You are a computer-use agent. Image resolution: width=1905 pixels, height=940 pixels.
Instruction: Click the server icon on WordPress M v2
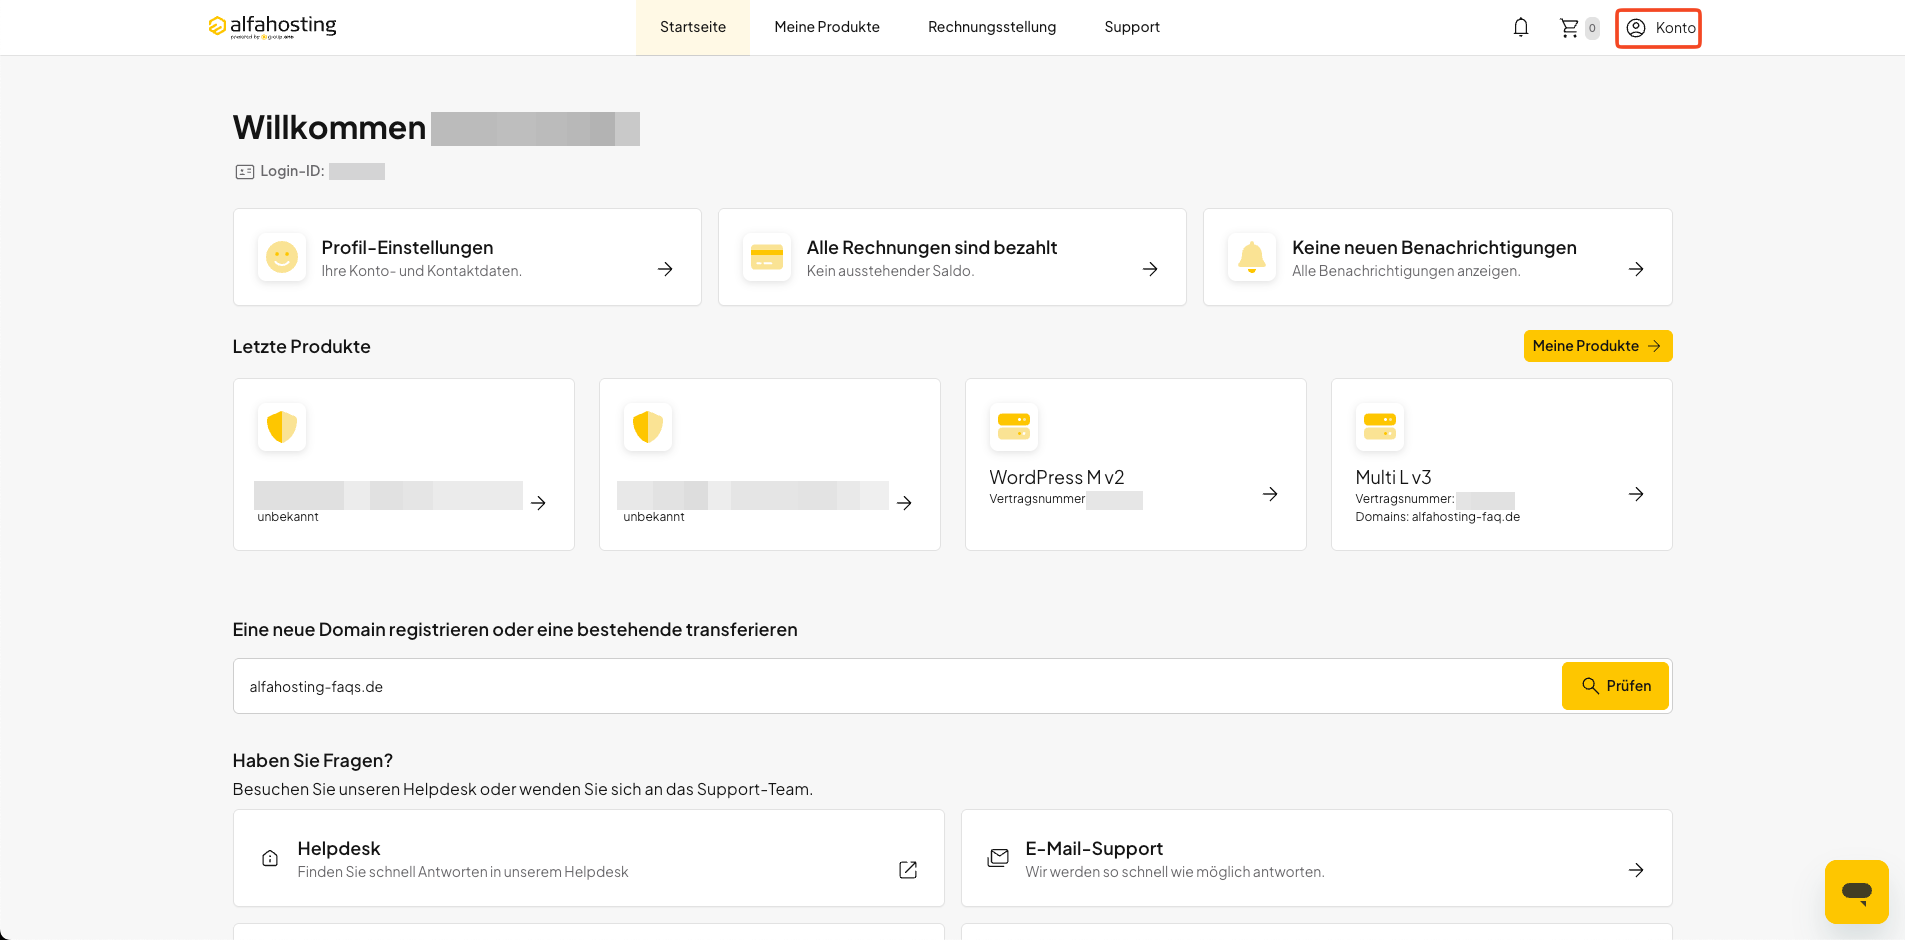pyautogui.click(x=1014, y=427)
